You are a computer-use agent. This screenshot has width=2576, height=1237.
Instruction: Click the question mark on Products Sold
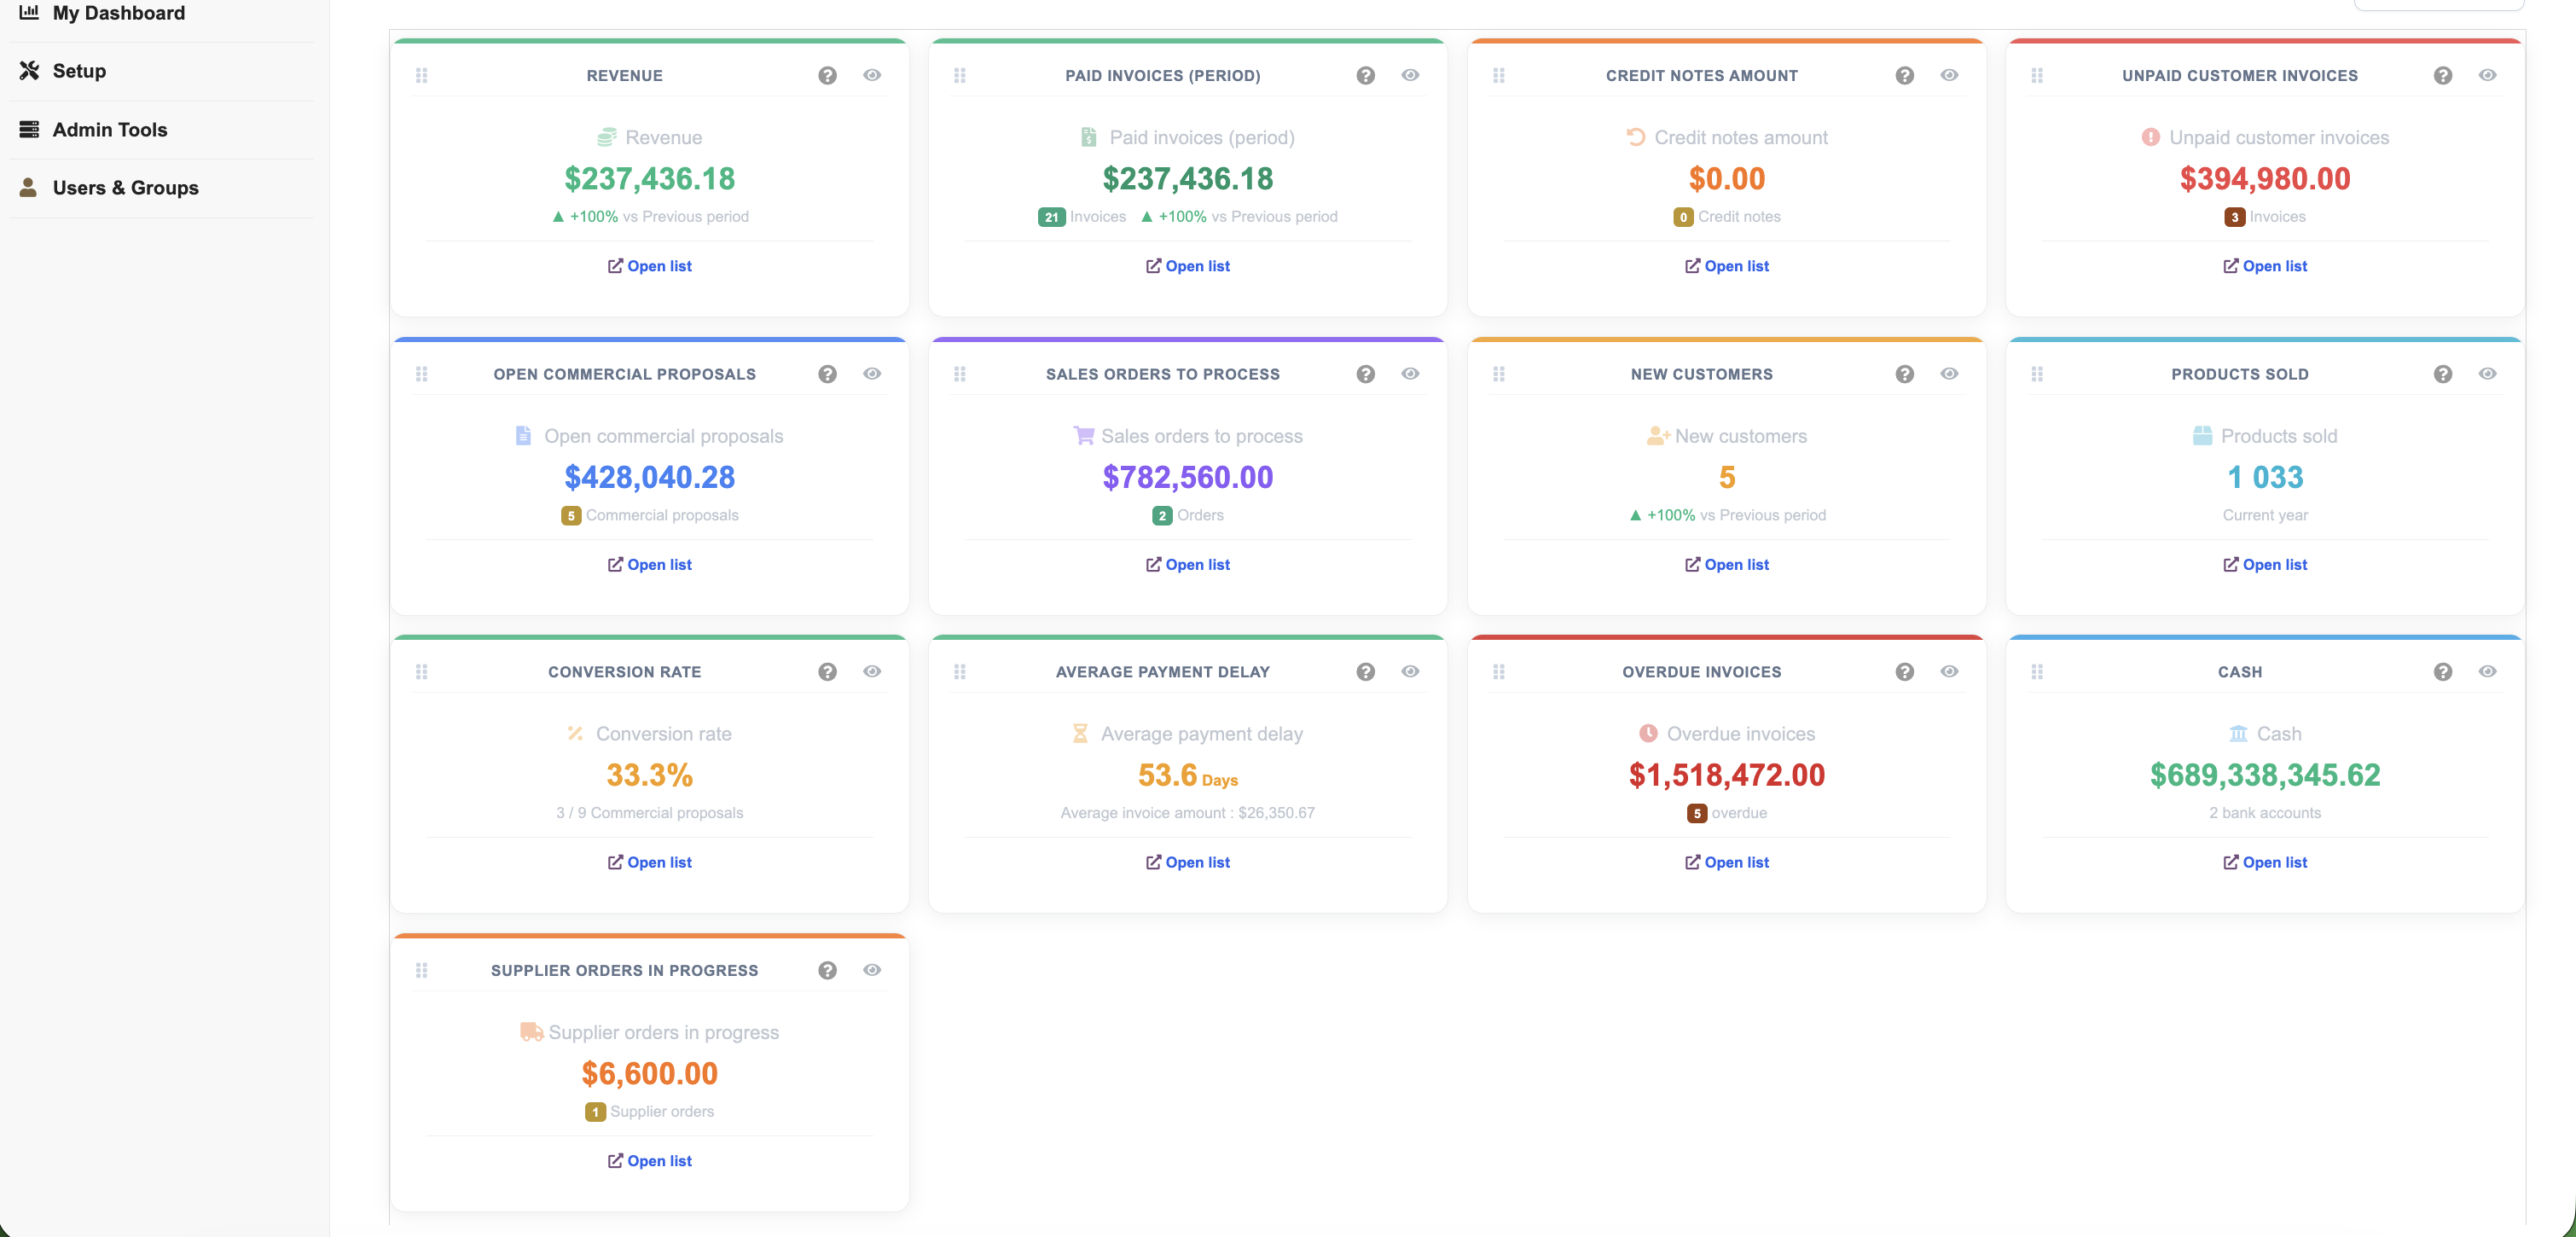click(2442, 374)
